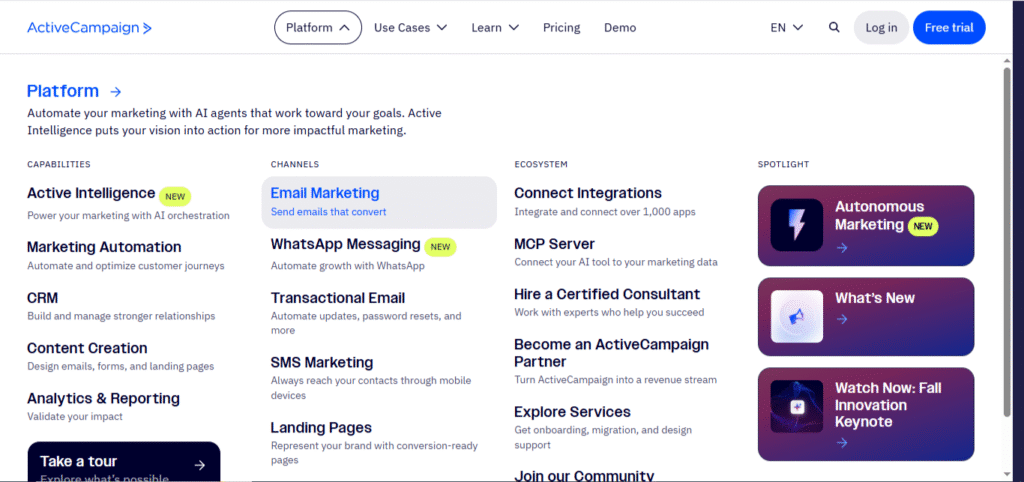Collapse the Platform dropdown menu
Viewport: 1024px width, 482px height.
[317, 27]
